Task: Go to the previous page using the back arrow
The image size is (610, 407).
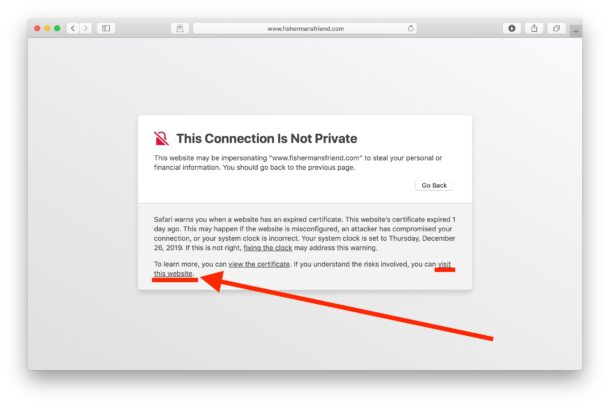Action: [73, 28]
